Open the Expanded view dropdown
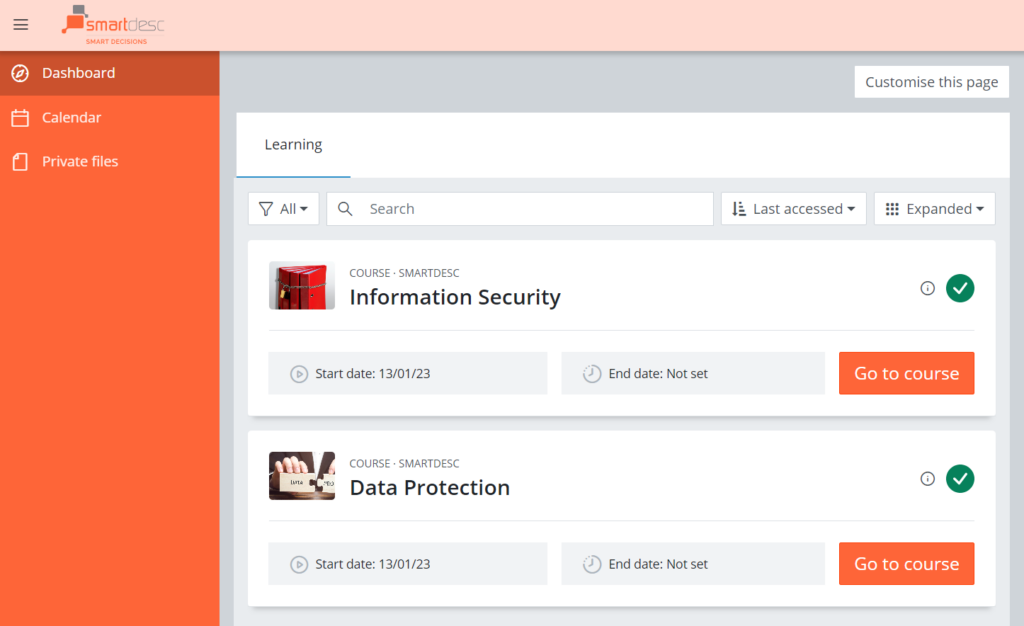Viewport: 1024px width, 626px height. [934, 208]
